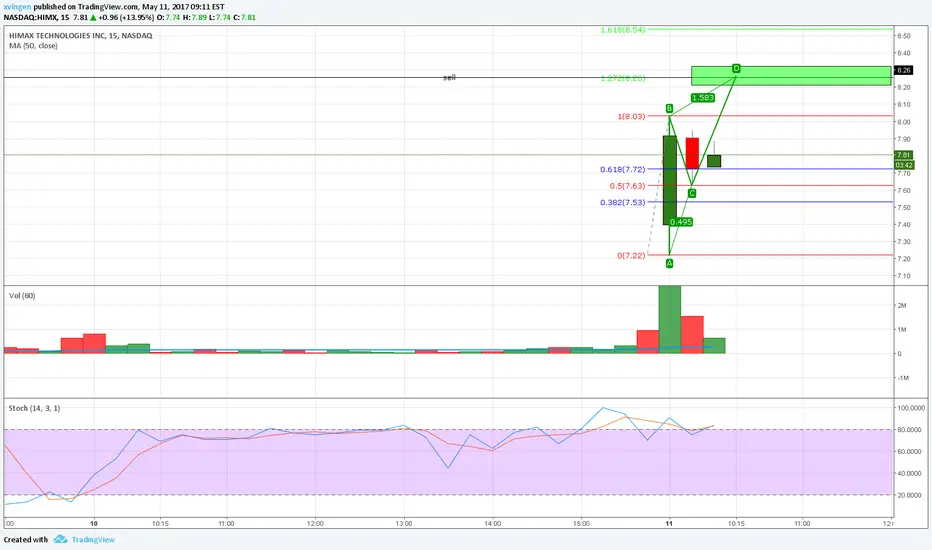932x550 pixels.
Task: Select the 0(7.22) Fibonacci level label
Action: tap(631, 256)
